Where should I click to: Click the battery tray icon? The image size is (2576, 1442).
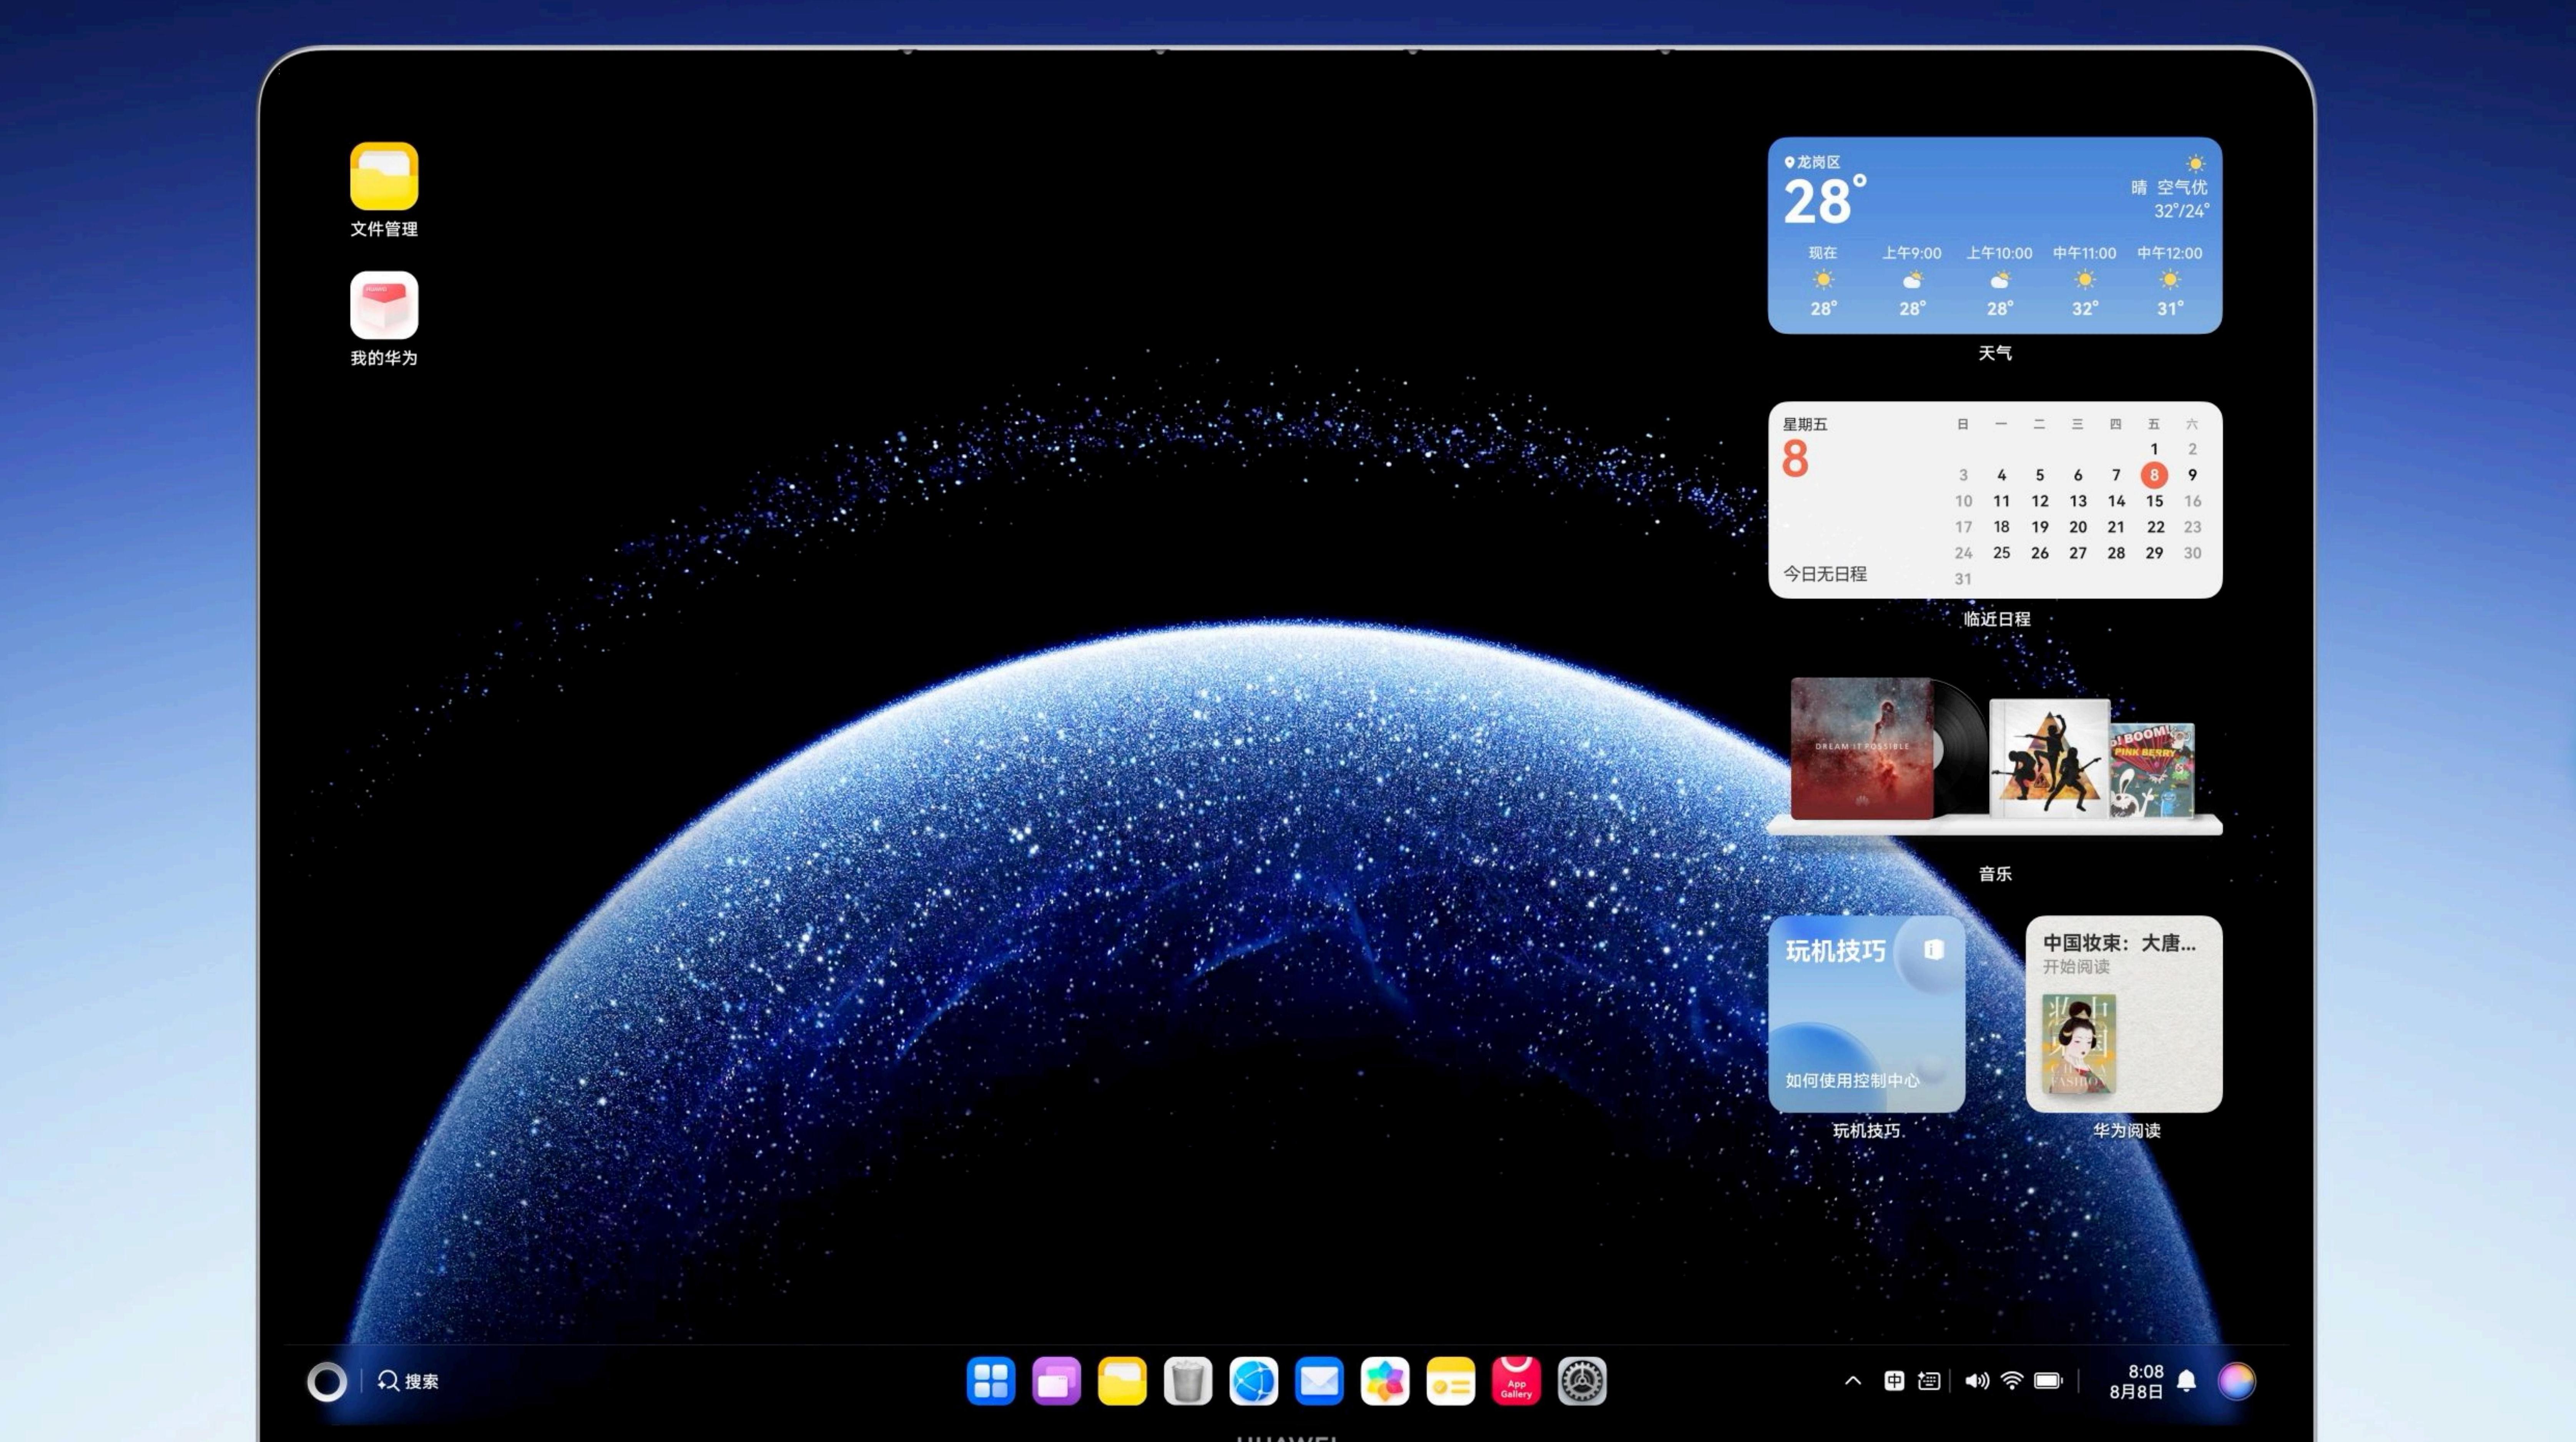click(x=2048, y=1381)
